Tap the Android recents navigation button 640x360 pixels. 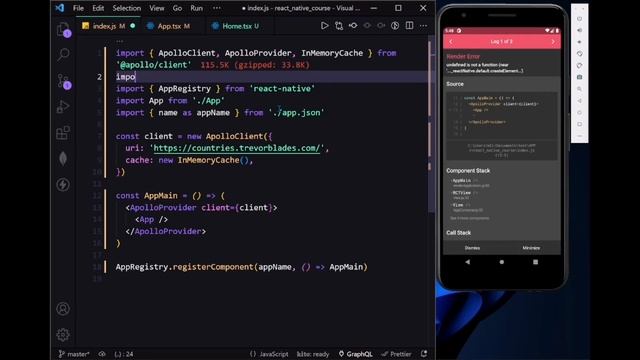tap(536, 262)
